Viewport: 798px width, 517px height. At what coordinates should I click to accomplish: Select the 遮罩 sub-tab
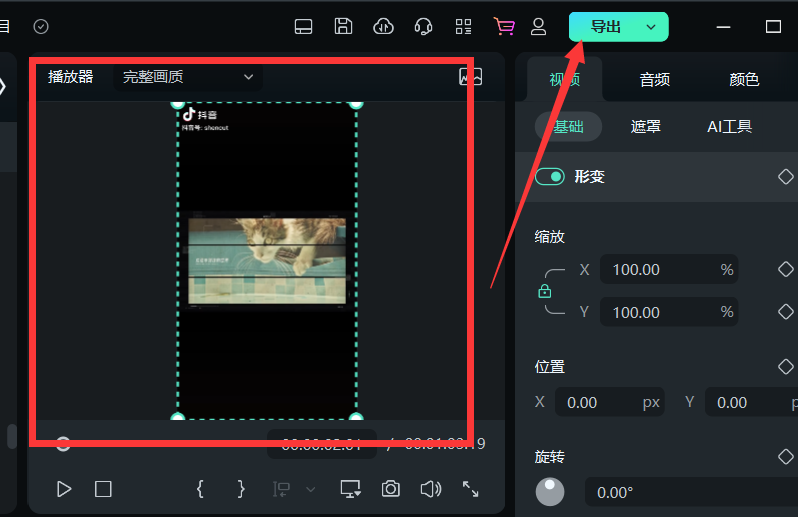click(645, 126)
